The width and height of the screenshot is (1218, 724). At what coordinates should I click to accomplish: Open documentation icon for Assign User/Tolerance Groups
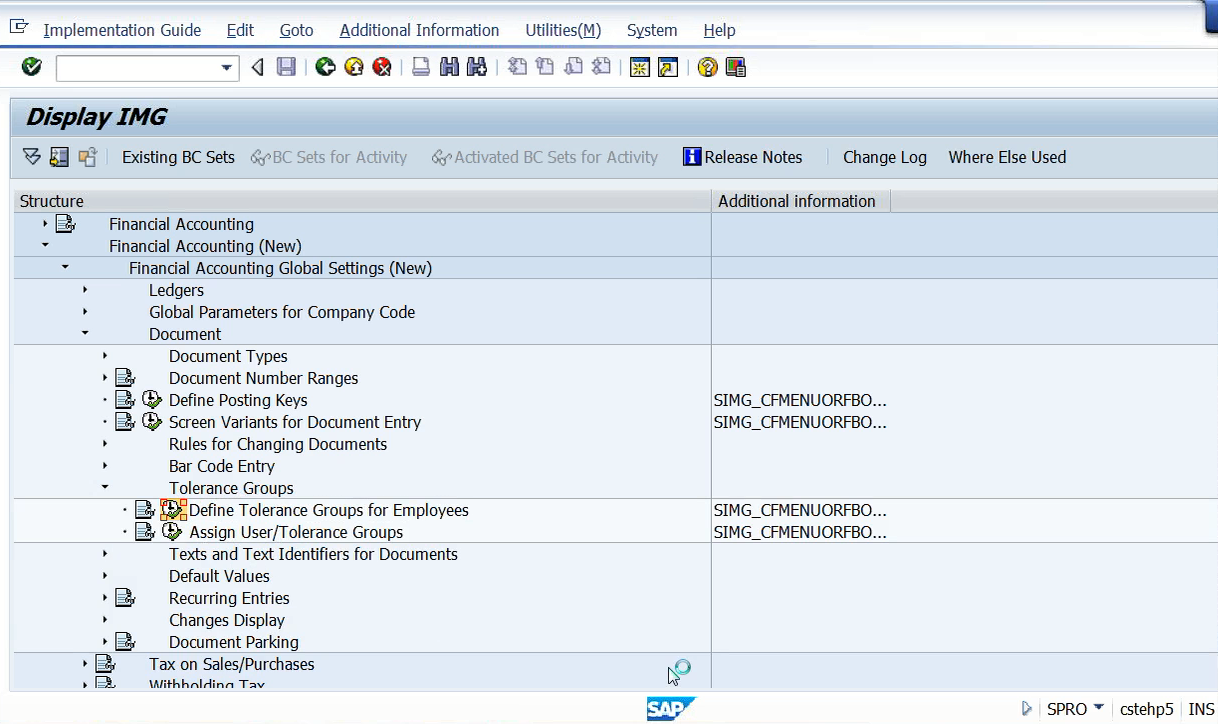coord(144,532)
